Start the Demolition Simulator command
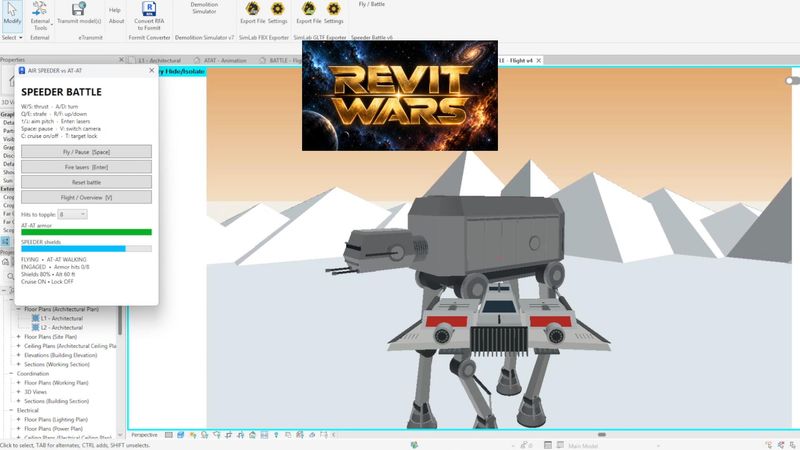Viewport: 800px width, 450px height. [204, 8]
